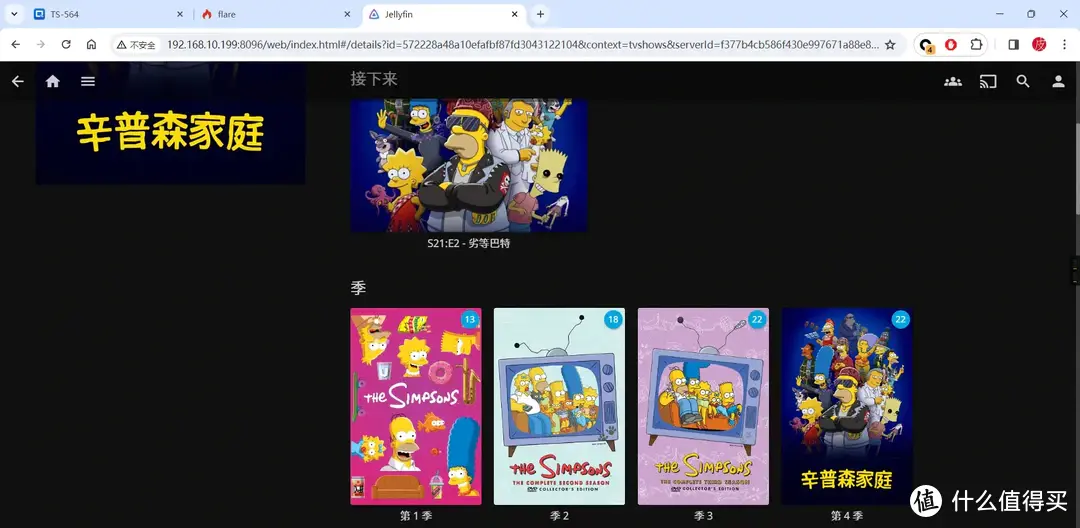The width and height of the screenshot is (1080, 528).
Task: Go to Jellyfin home via house icon
Action: tap(52, 81)
